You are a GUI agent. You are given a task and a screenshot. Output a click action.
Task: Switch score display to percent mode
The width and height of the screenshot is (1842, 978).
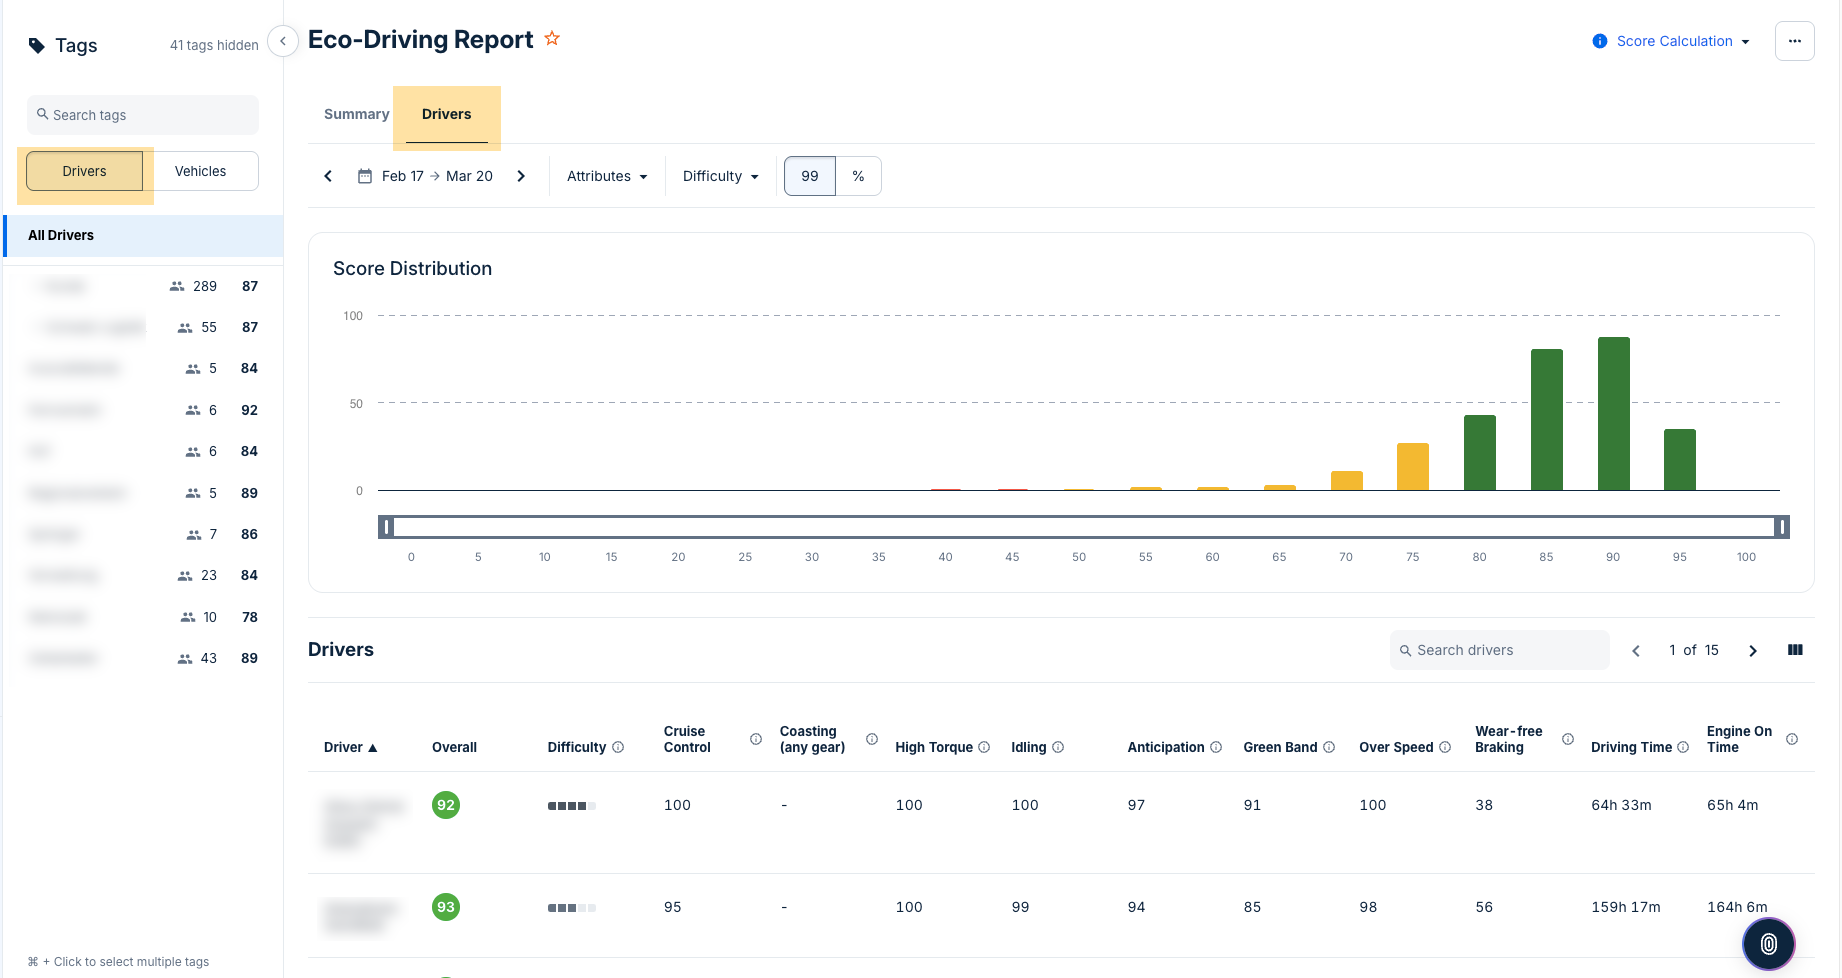[858, 176]
